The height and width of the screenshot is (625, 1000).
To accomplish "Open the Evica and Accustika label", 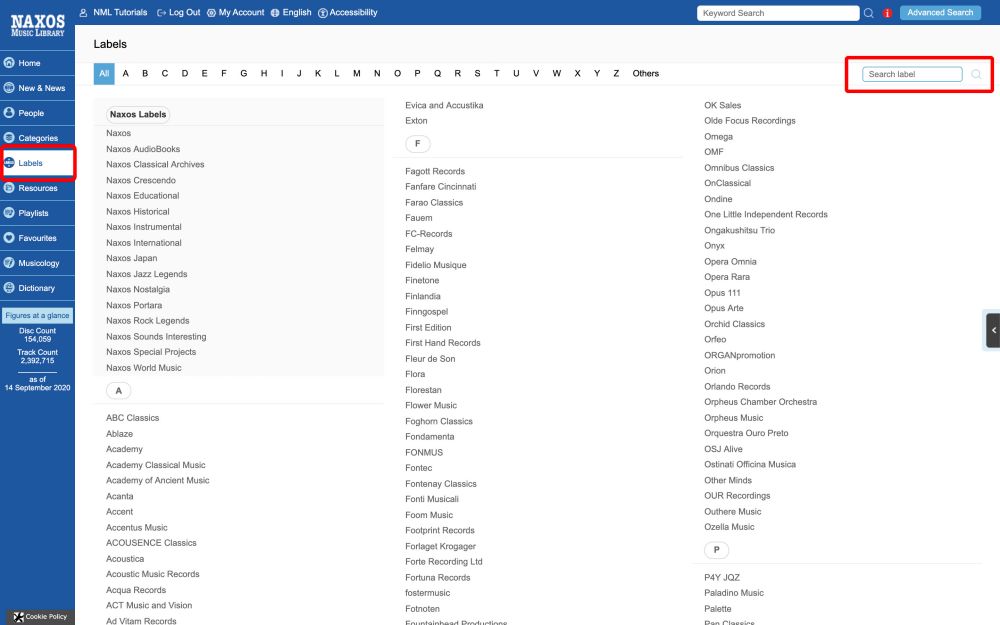I will tap(444, 105).
